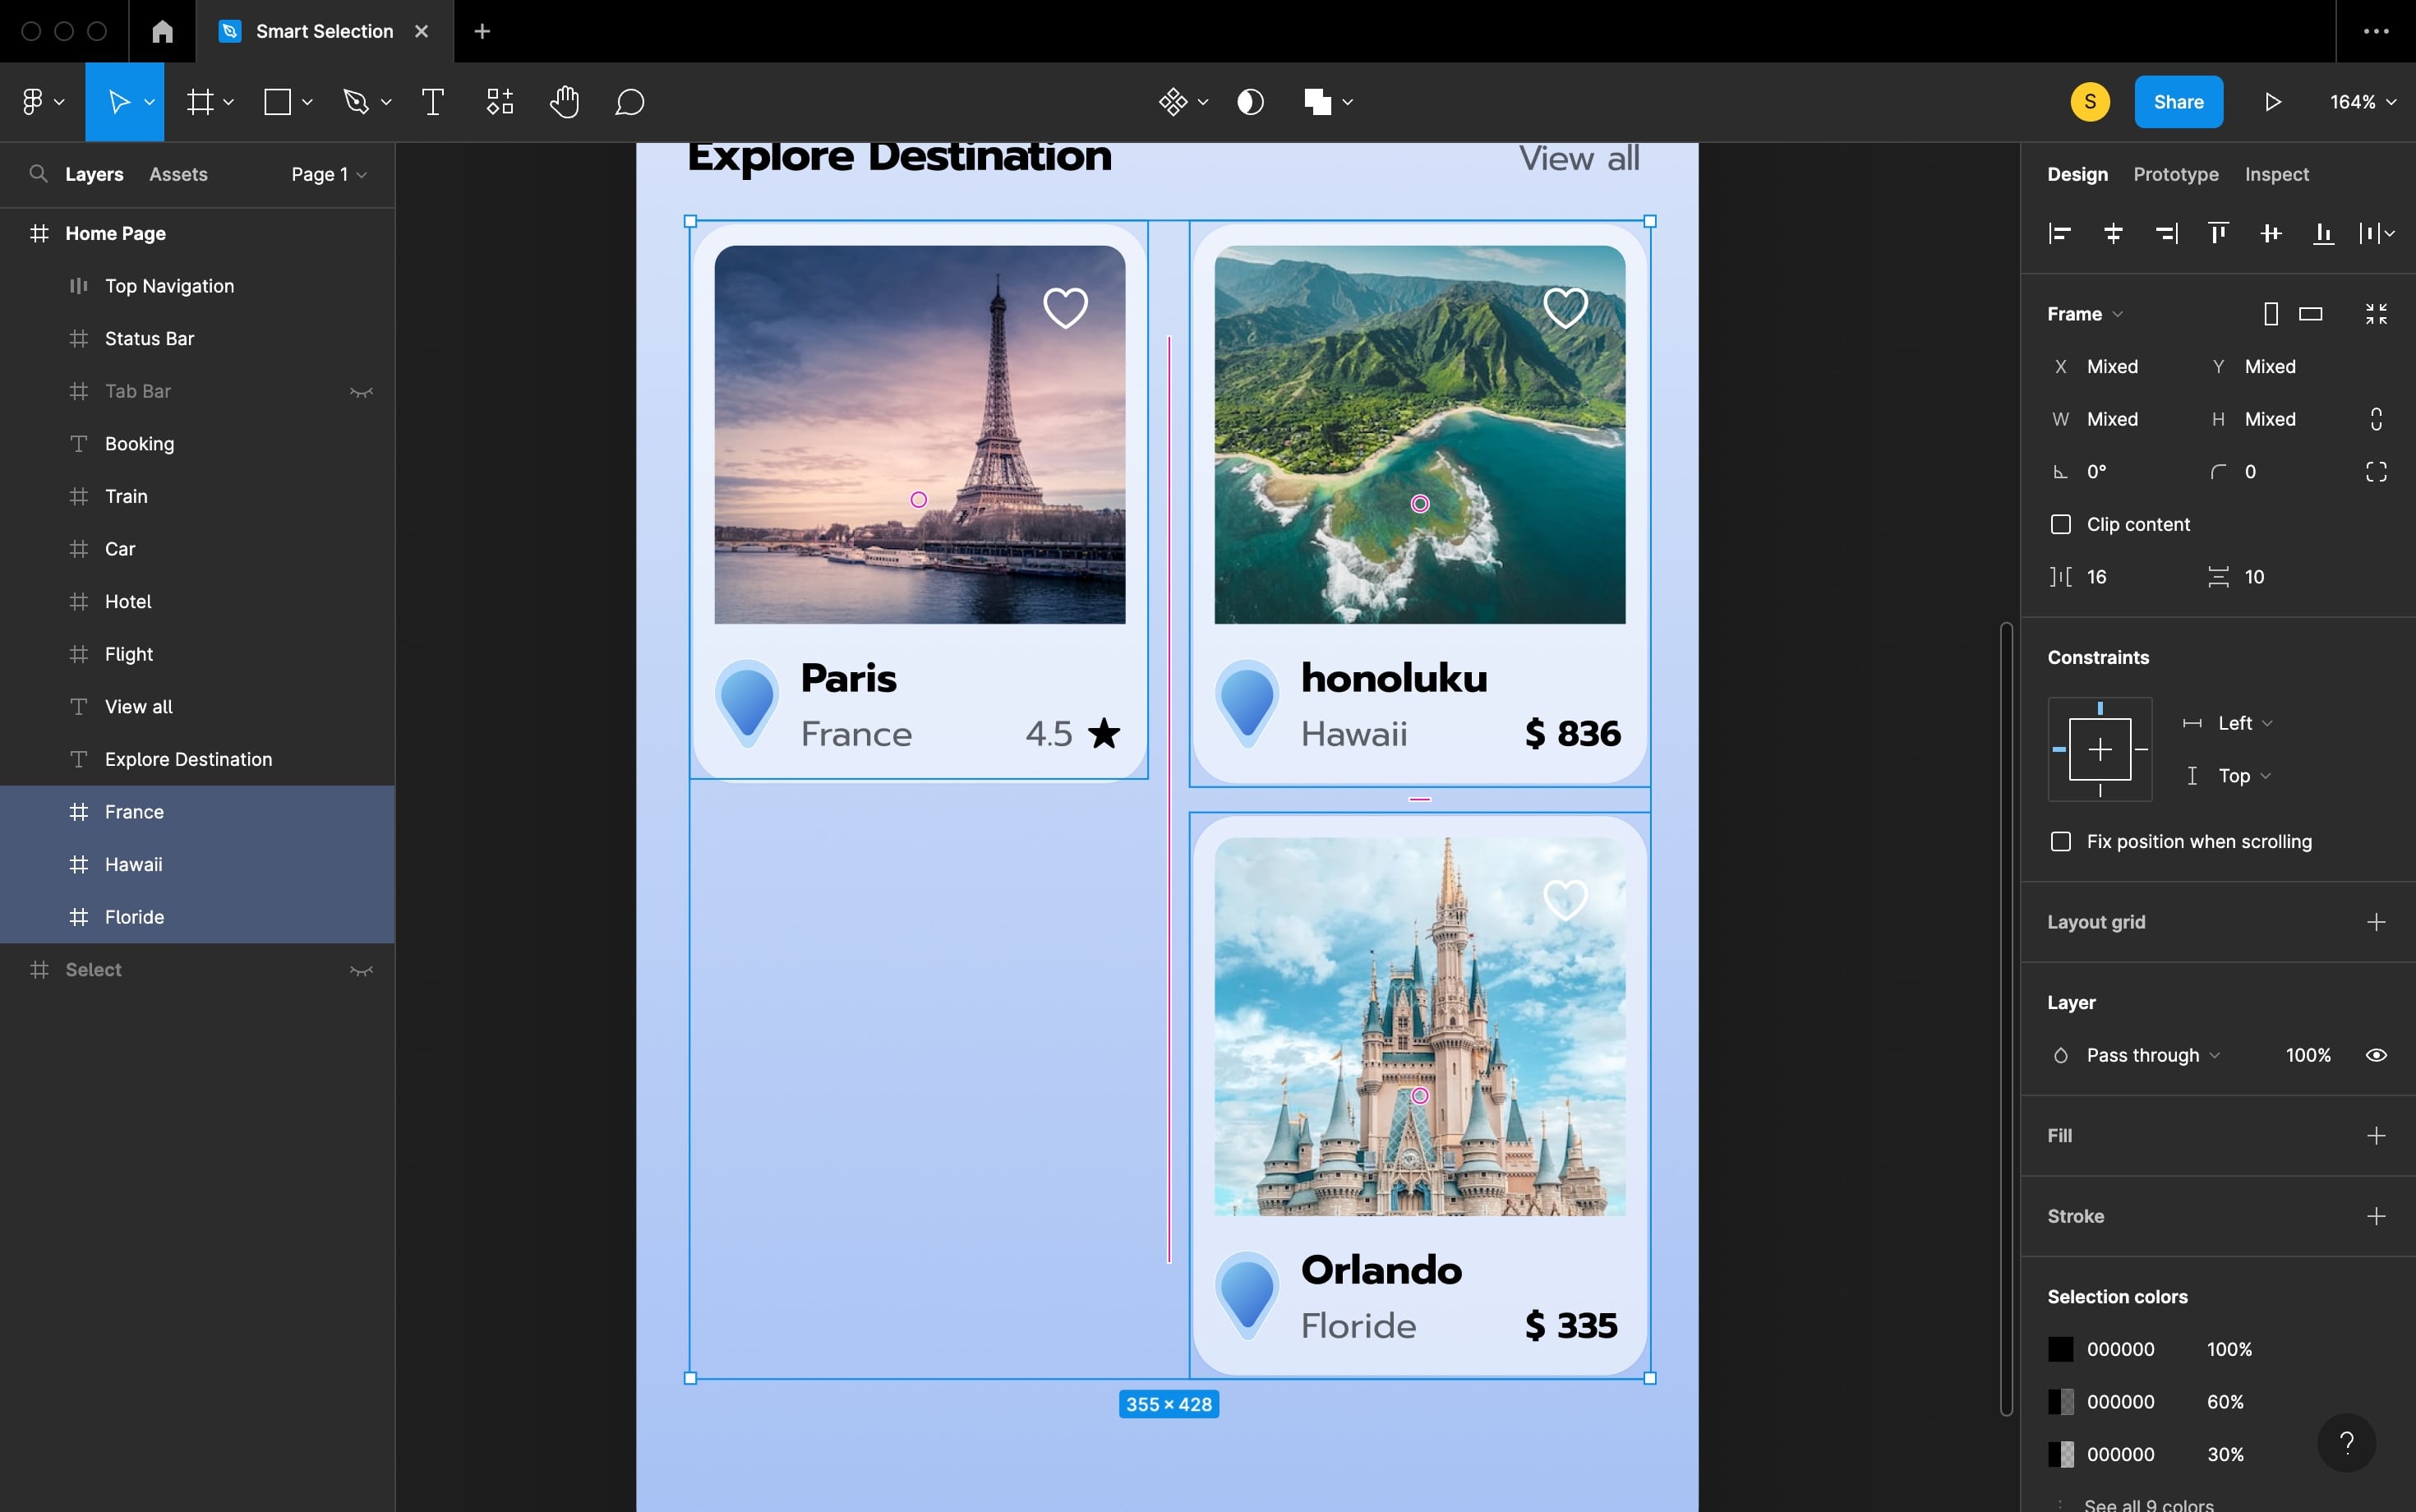
Task: Switch to the Assets tab
Action: [x=178, y=174]
